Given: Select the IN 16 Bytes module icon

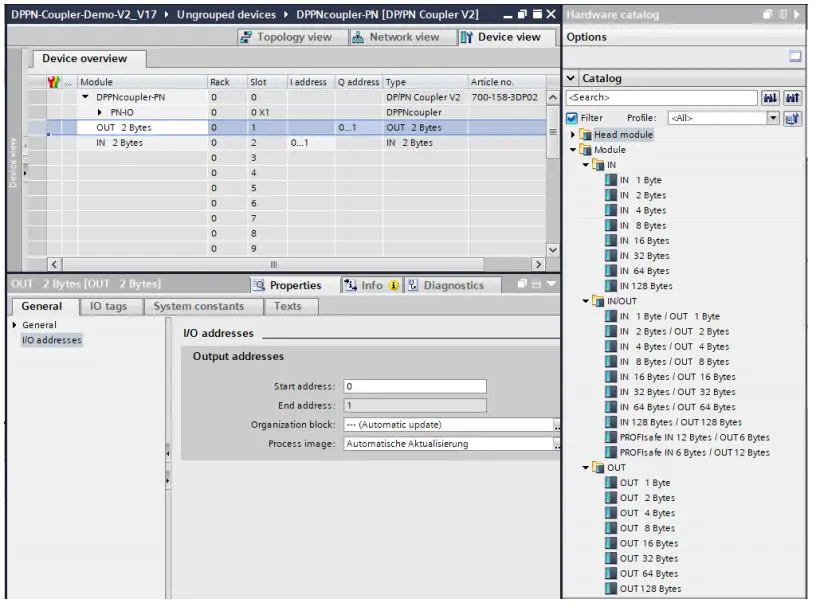Looking at the screenshot, I should tap(611, 240).
